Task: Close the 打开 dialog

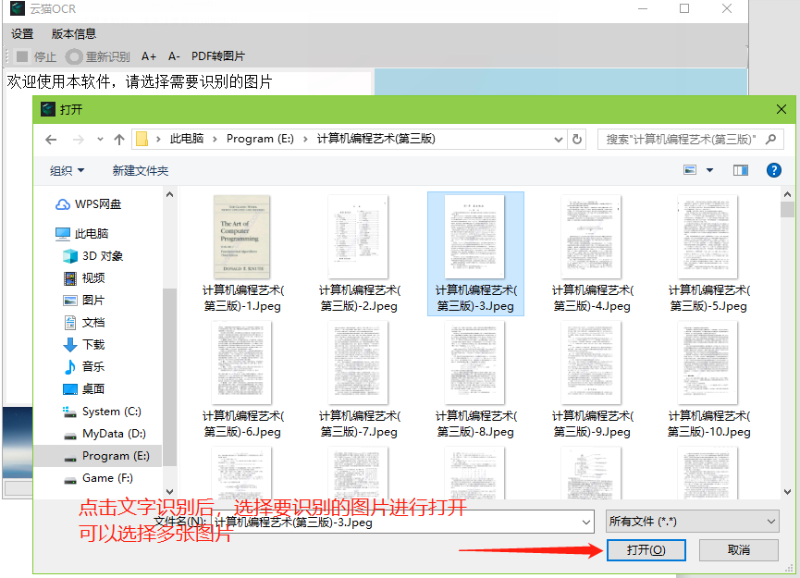Action: click(x=781, y=109)
